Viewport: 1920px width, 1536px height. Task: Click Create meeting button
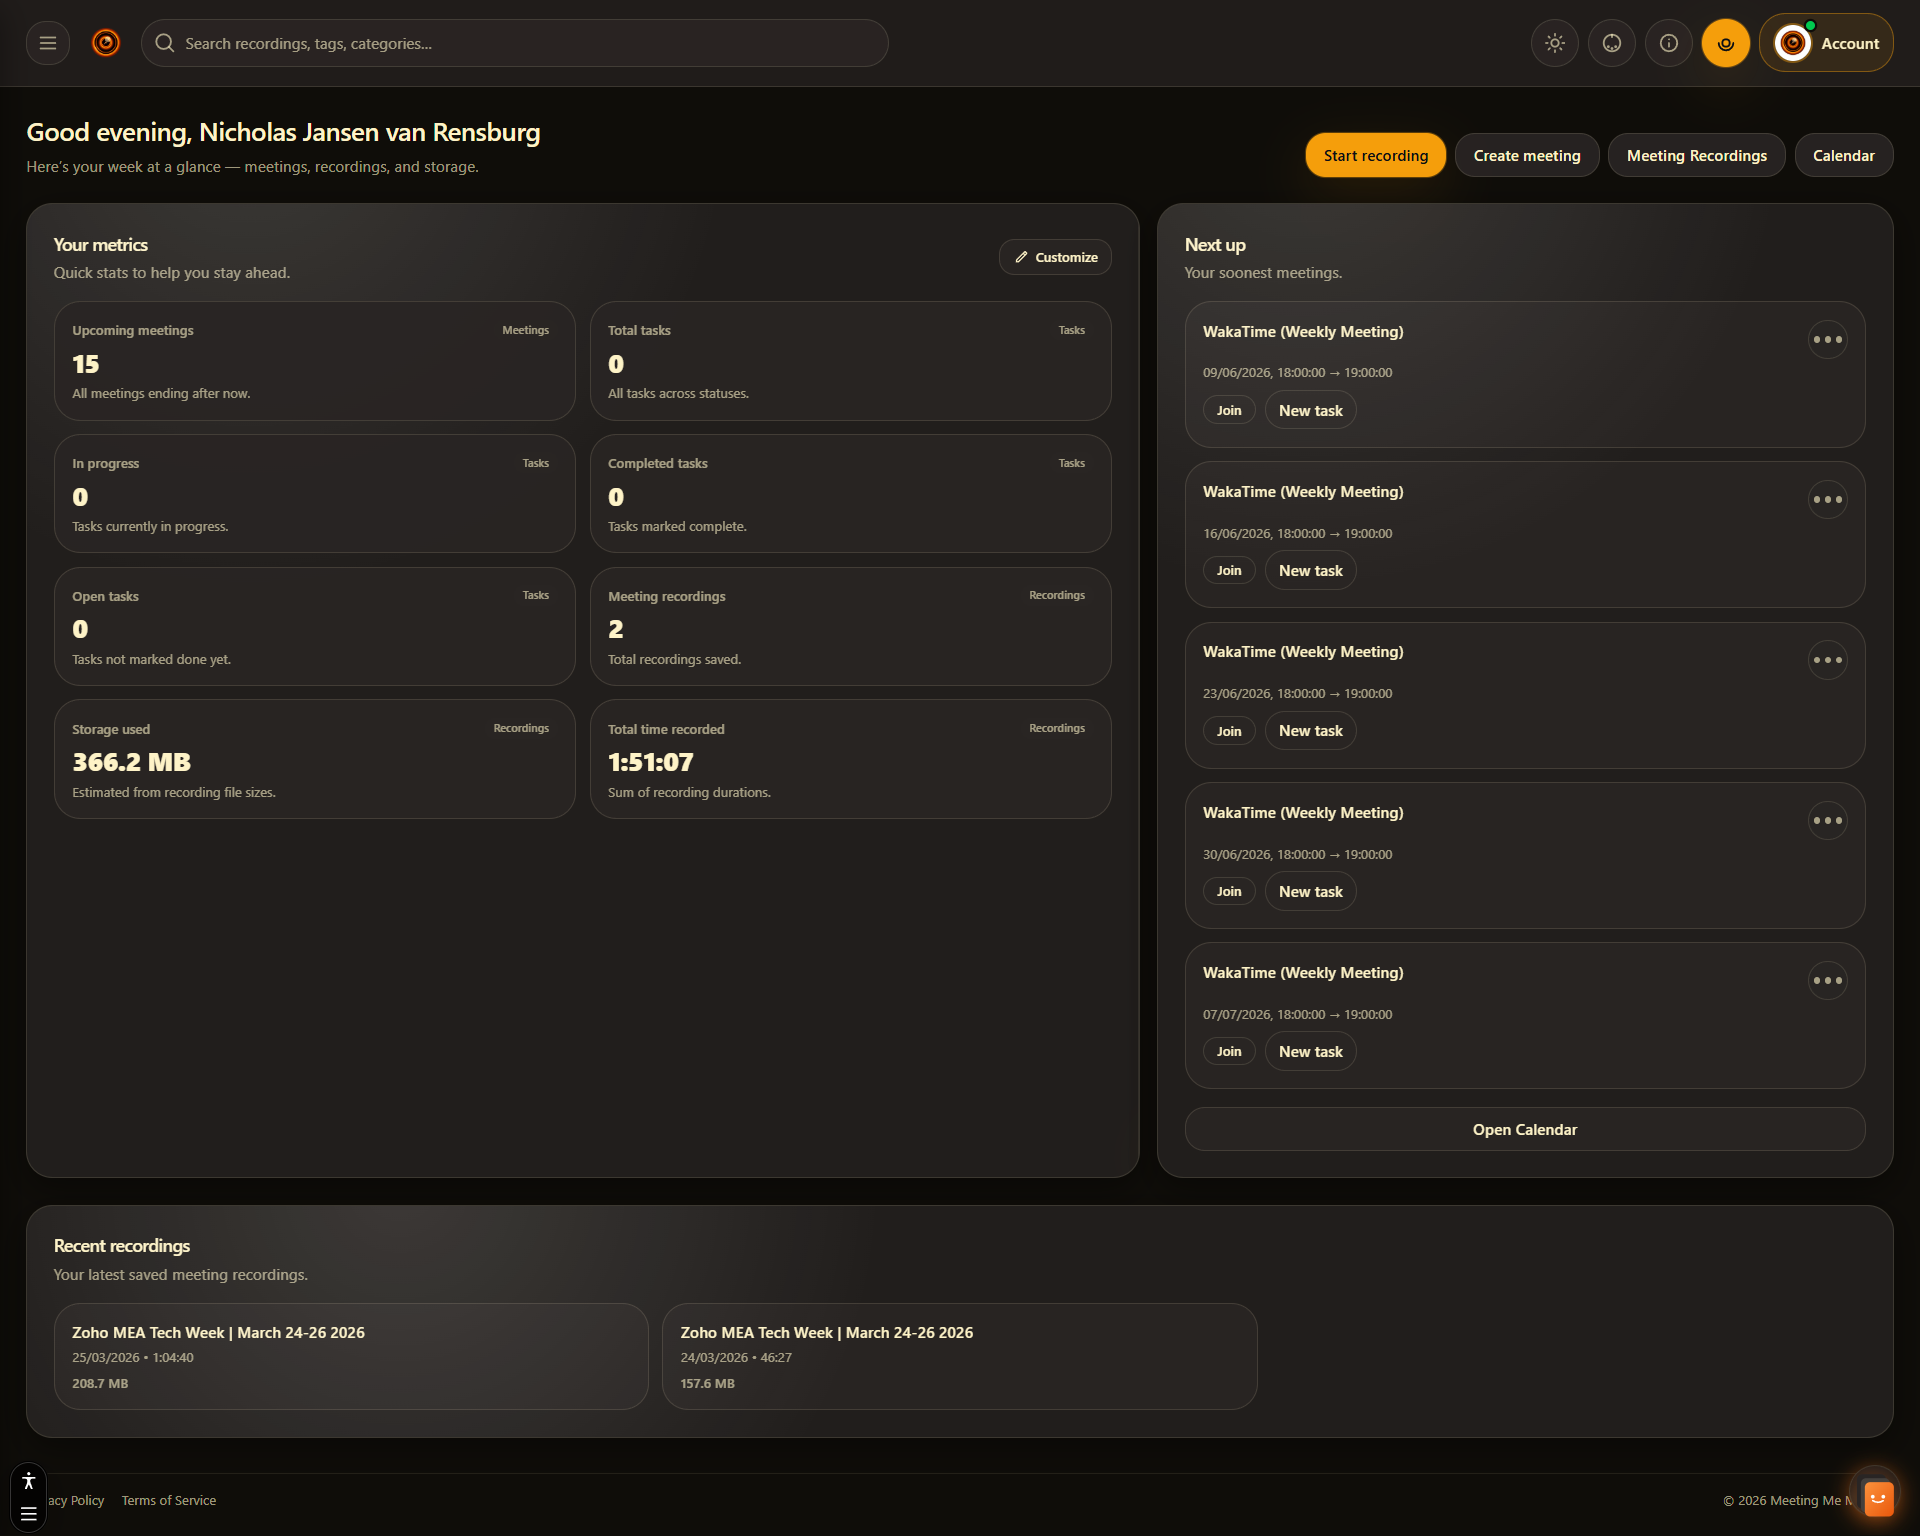click(x=1526, y=155)
